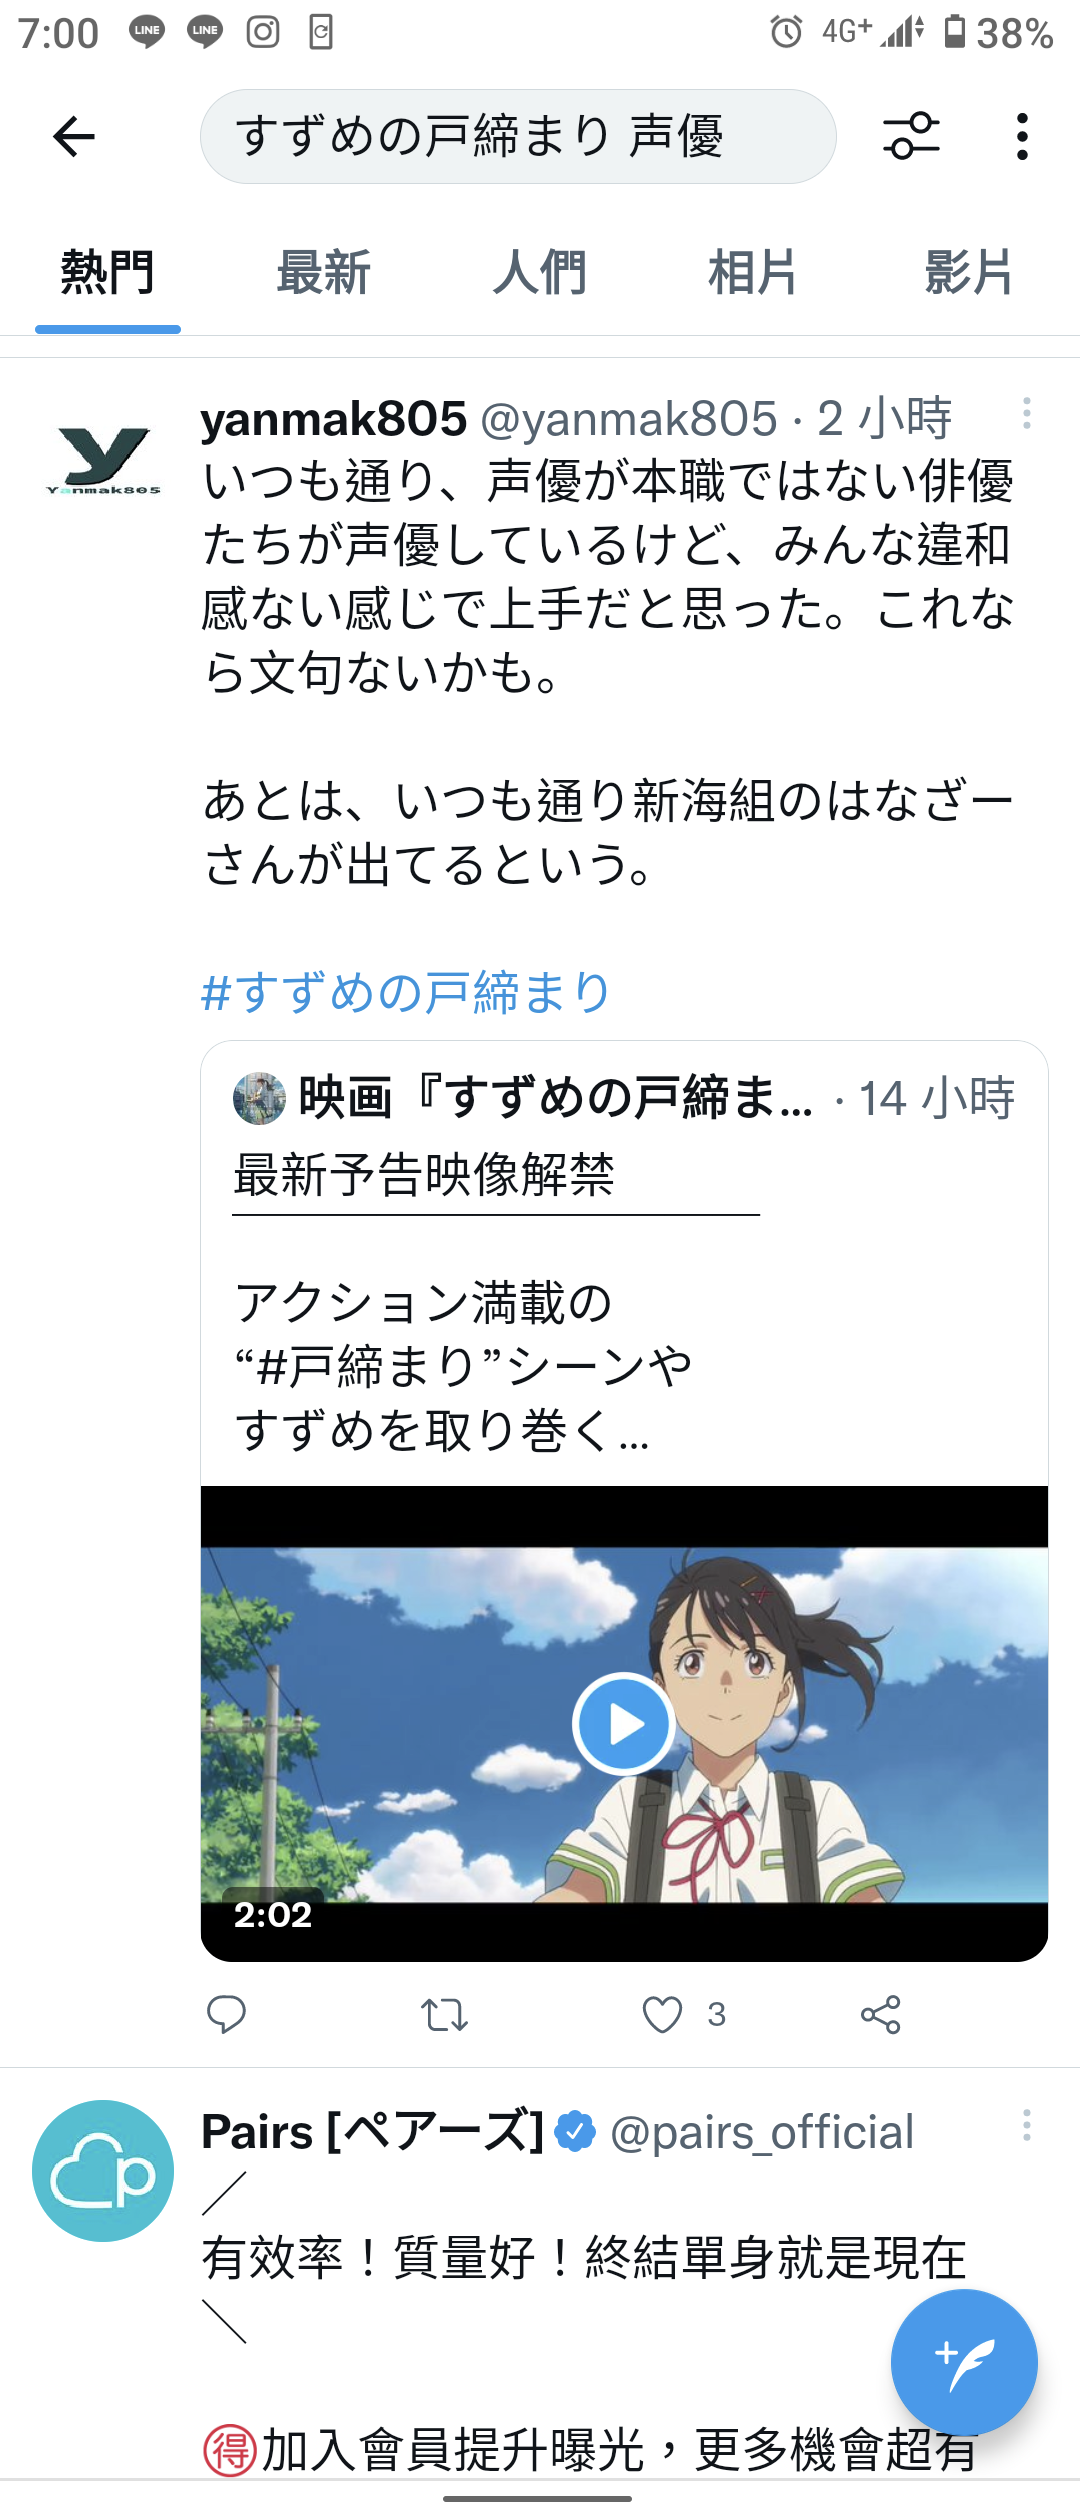1080x2520 pixels.
Task: Open yanmak805 profile avatar
Action: [x=103, y=460]
